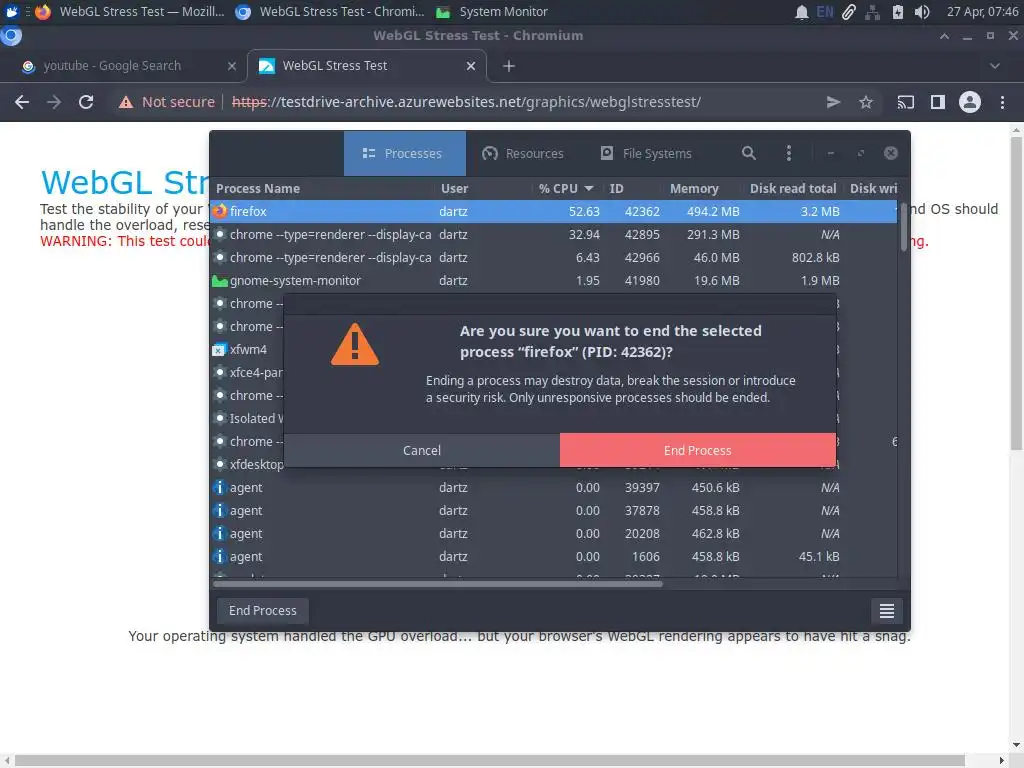Focus the Chromium address bar URL
1024x768 pixels.
pos(466,102)
